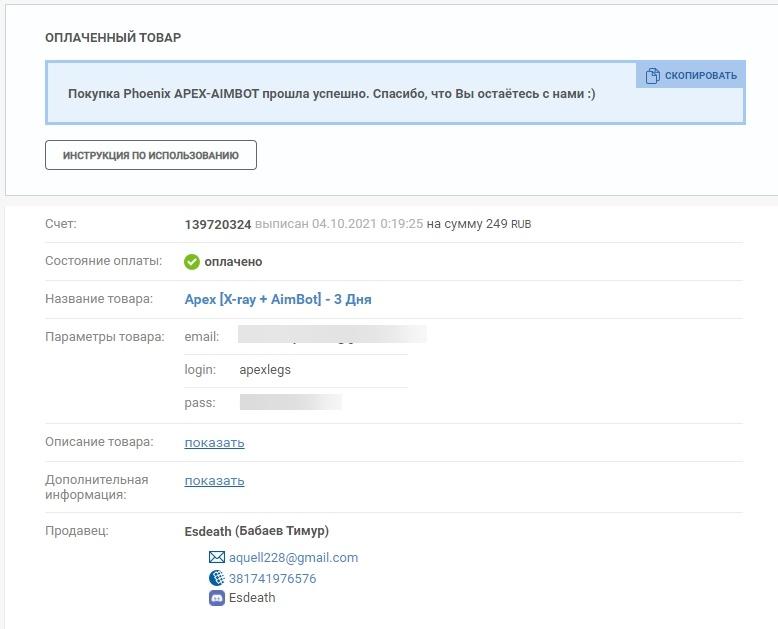This screenshot has width=778, height=629.
Task: Click the WebMoney globe icon
Action: (217, 578)
